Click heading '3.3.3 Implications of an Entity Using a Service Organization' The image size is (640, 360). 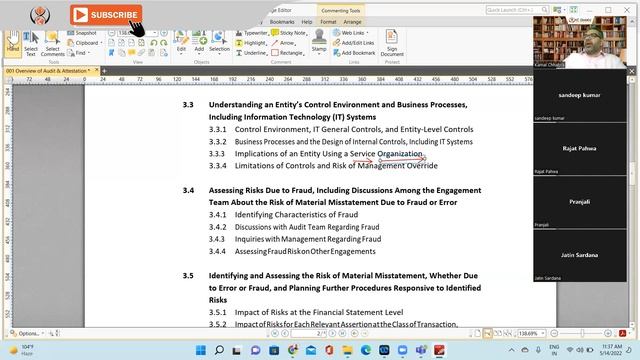click(x=316, y=154)
